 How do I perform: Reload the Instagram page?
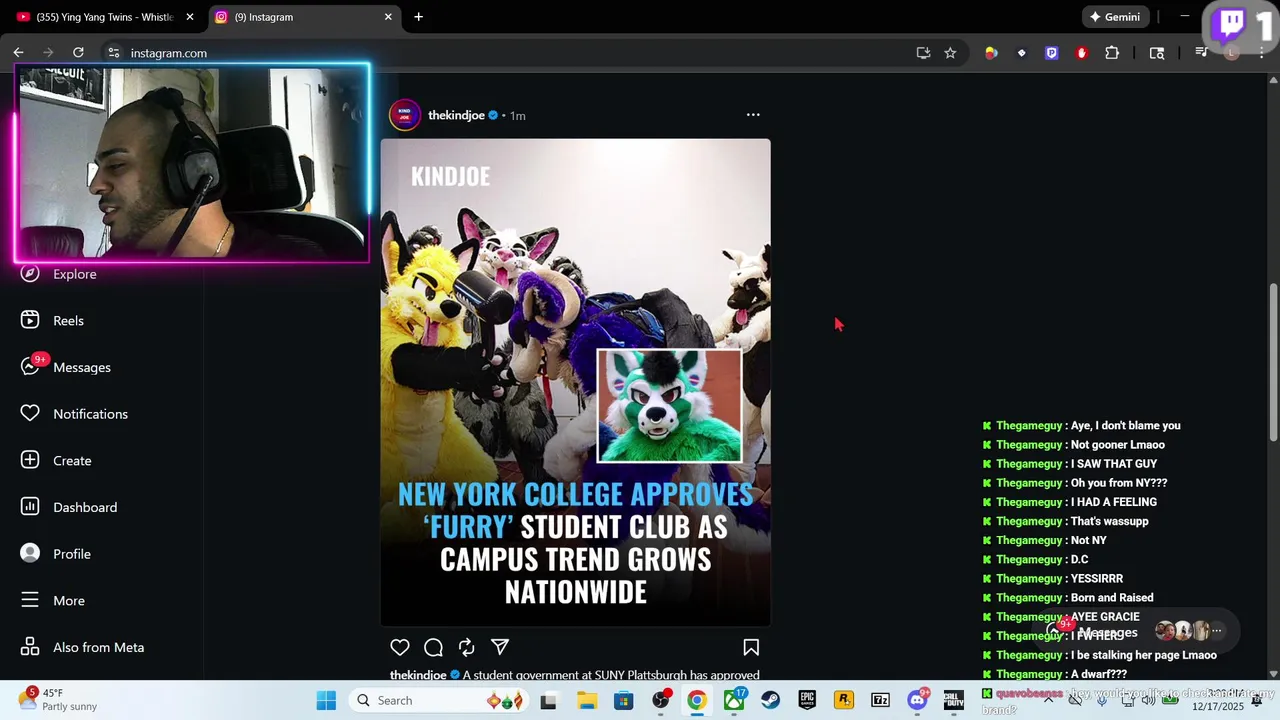[x=78, y=53]
